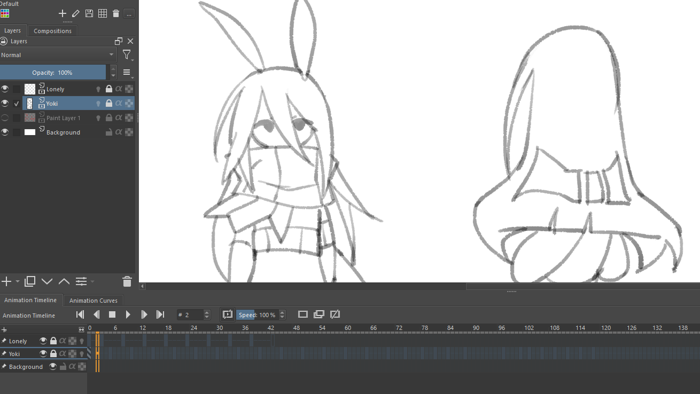Toggle onion skin lightbulb on Yoki layer
700x394 pixels.
coord(98,104)
